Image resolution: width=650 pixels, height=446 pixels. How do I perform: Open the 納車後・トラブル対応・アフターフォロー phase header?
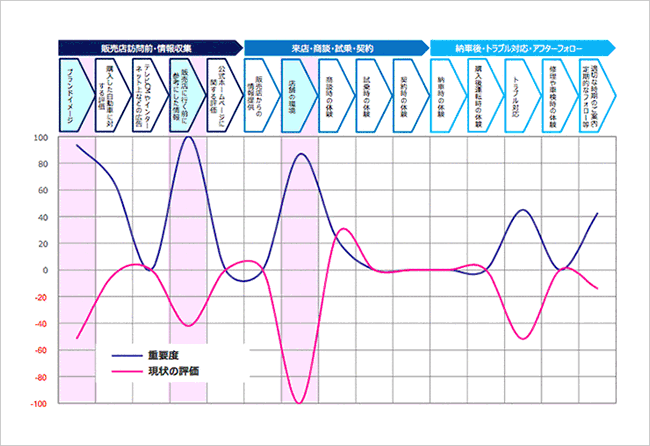[x=520, y=47]
